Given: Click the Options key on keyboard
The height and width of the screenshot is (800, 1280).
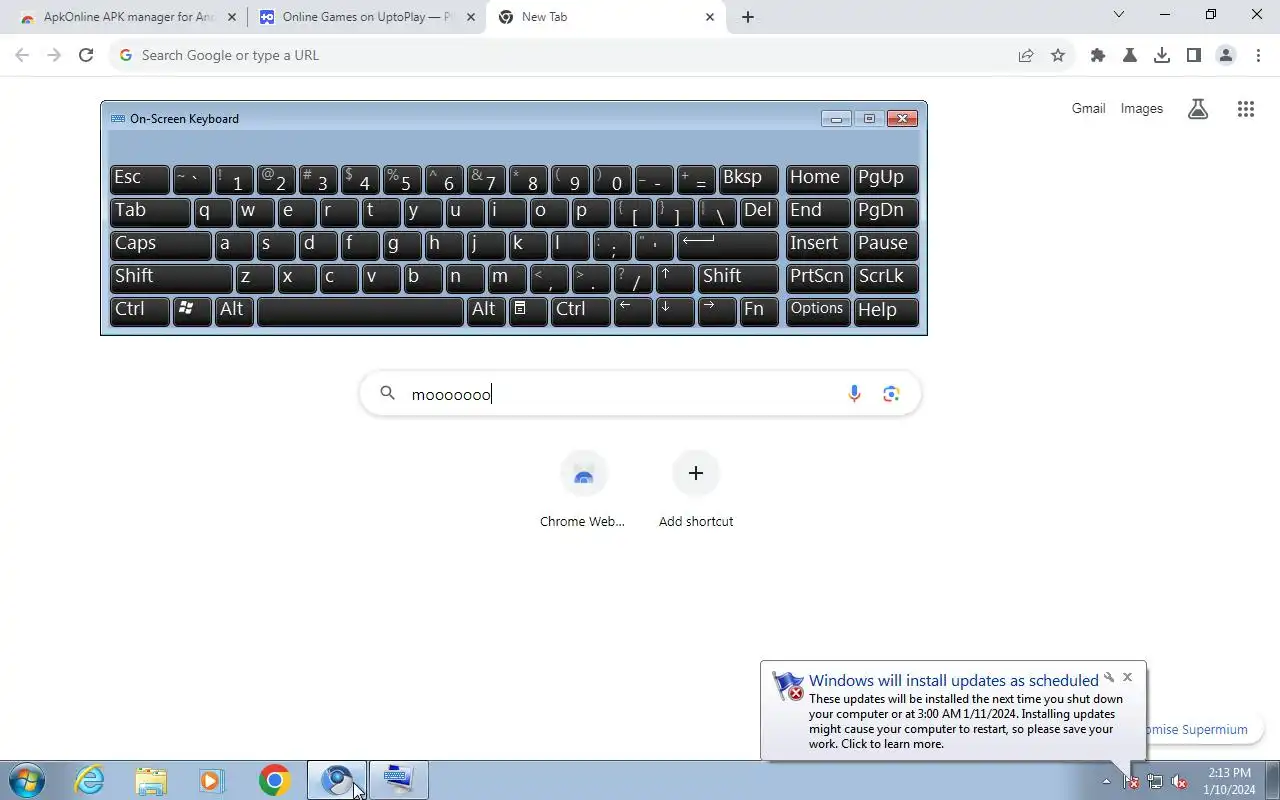Looking at the screenshot, I should pyautogui.click(x=818, y=310).
